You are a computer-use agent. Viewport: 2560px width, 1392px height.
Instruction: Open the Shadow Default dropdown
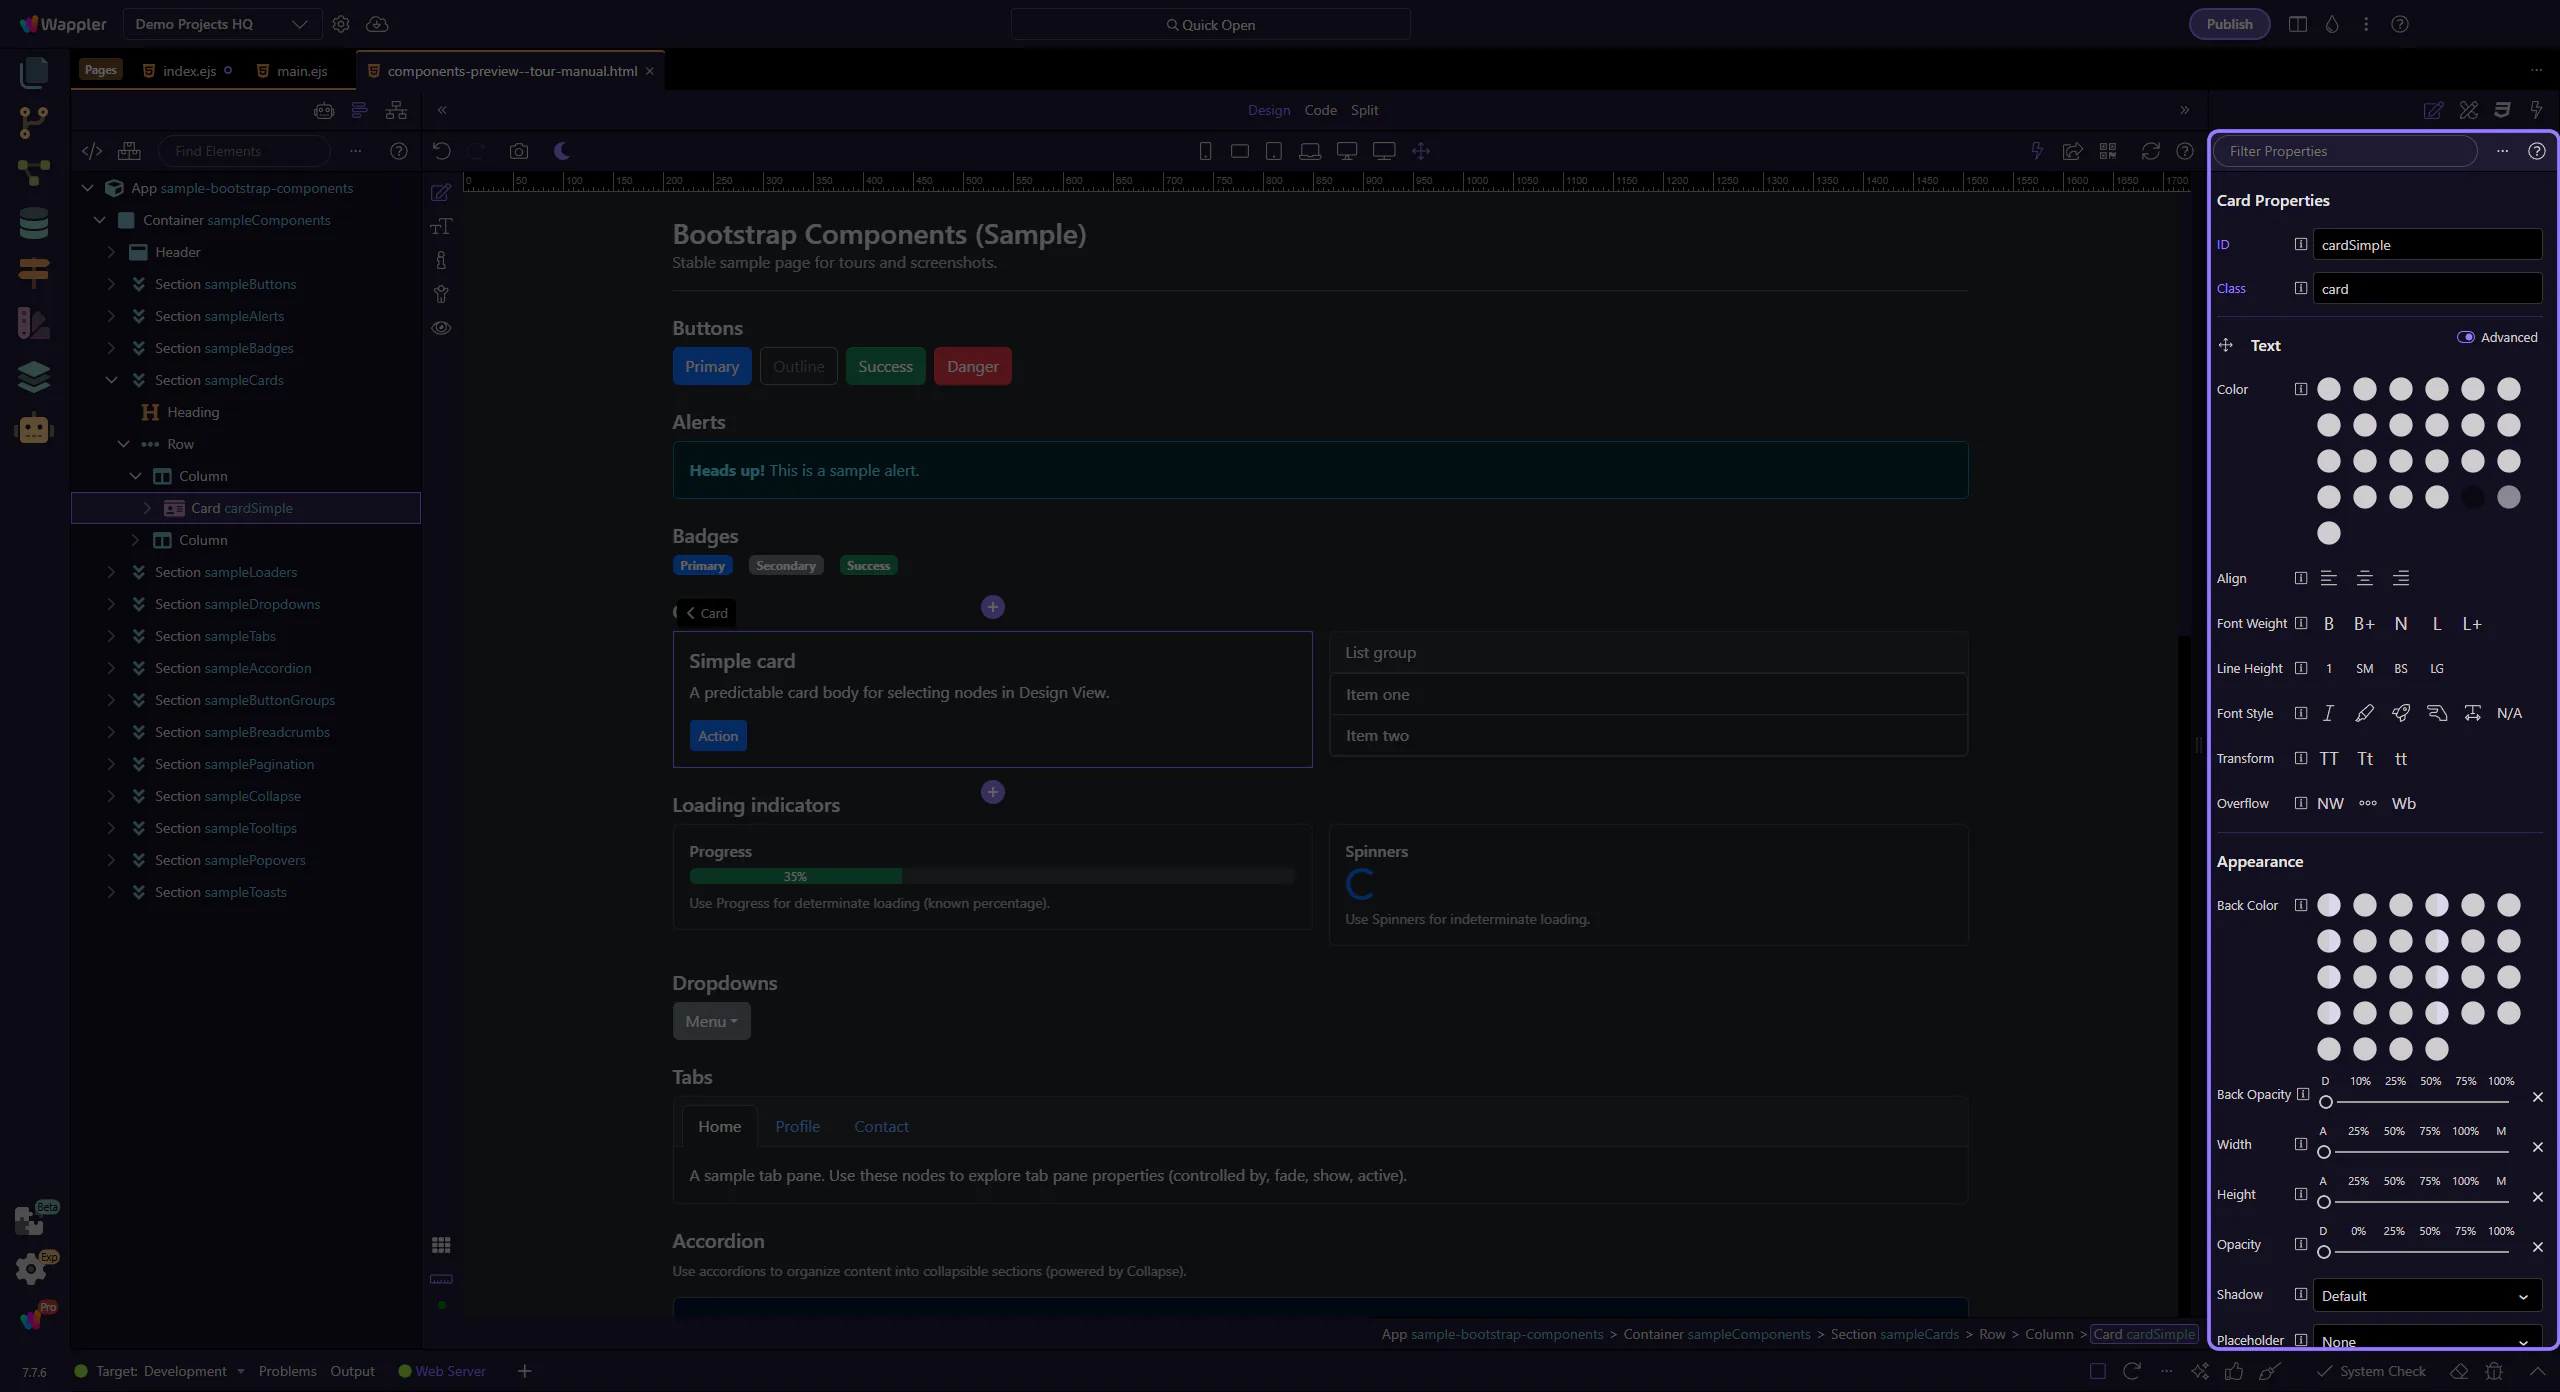[2426, 1295]
